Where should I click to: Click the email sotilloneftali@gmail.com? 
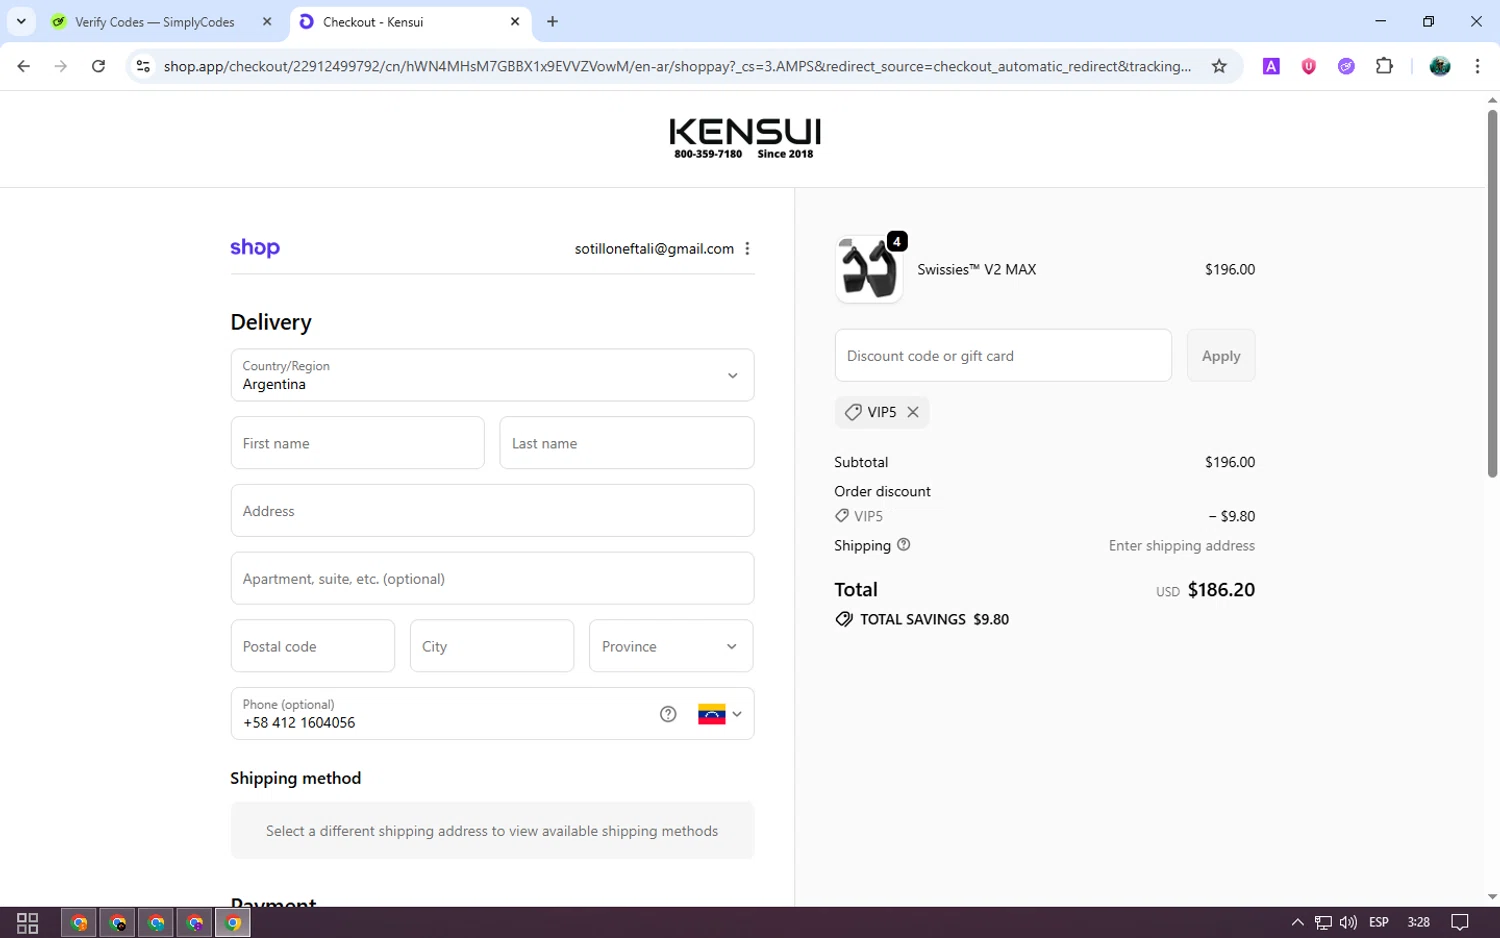click(654, 249)
